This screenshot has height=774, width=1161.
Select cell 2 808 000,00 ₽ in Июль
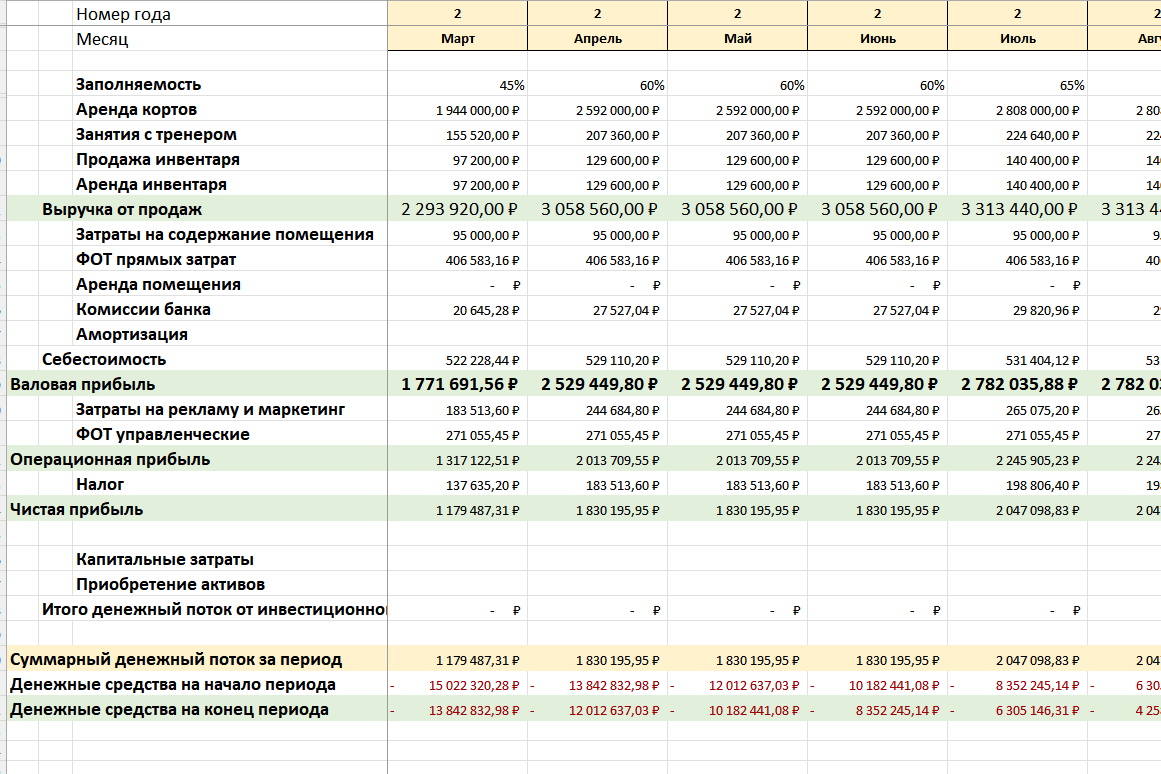[1017, 110]
